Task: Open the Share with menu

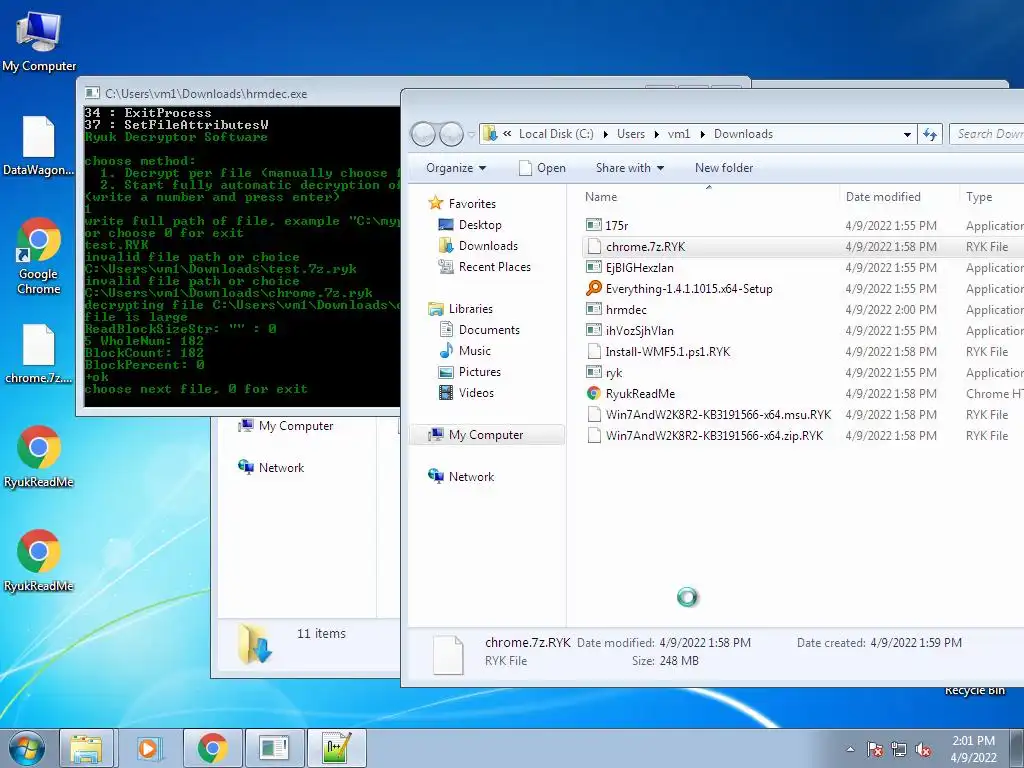Action: [630, 168]
